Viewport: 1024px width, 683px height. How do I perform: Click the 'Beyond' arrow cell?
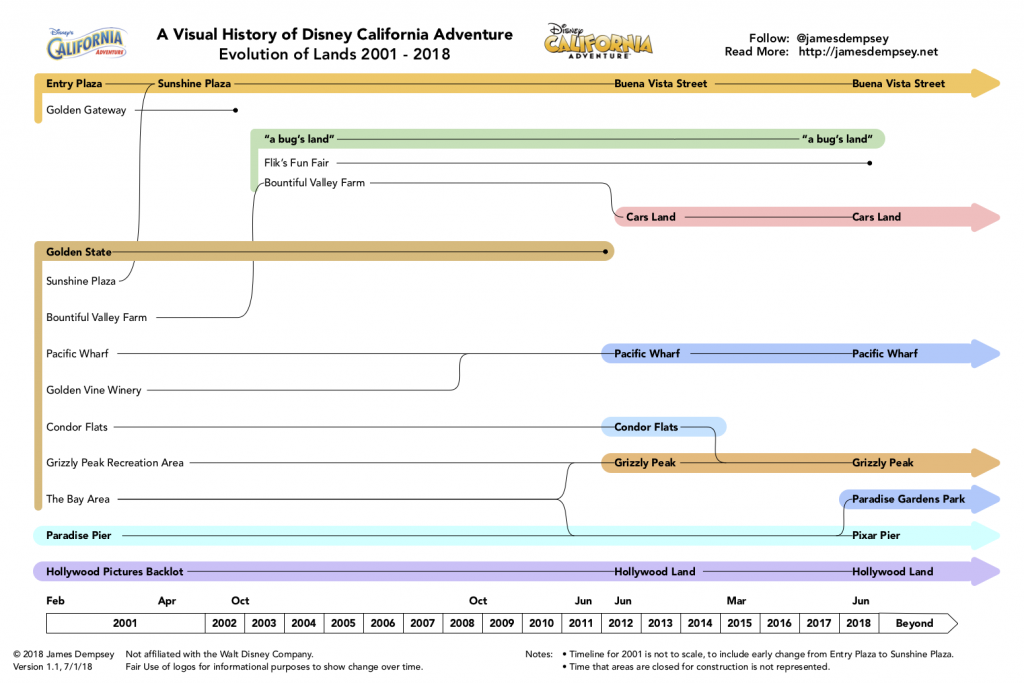click(x=918, y=623)
